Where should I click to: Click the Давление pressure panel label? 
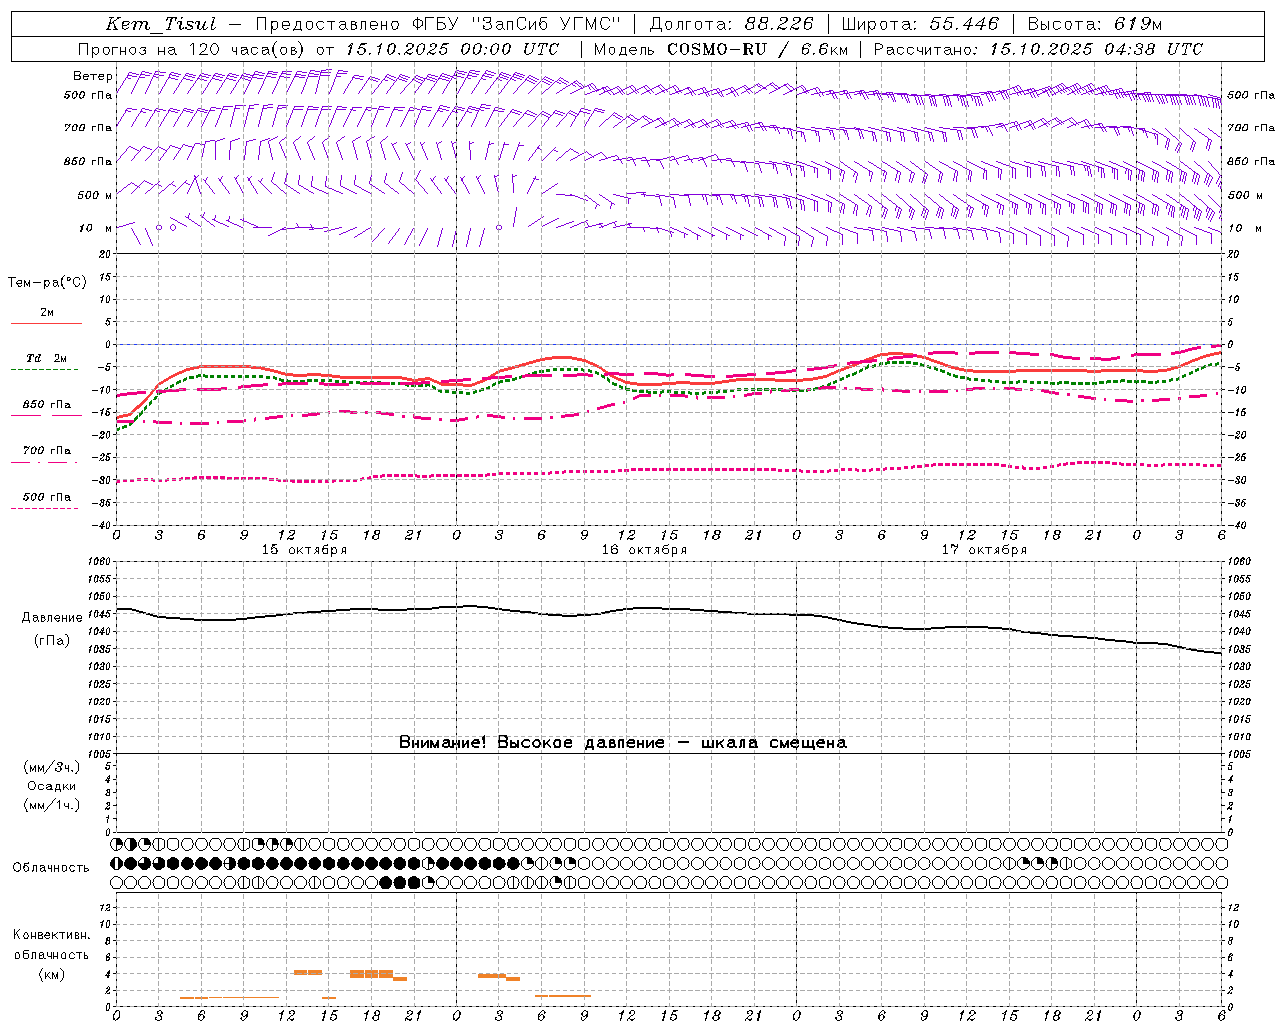pos(52,618)
